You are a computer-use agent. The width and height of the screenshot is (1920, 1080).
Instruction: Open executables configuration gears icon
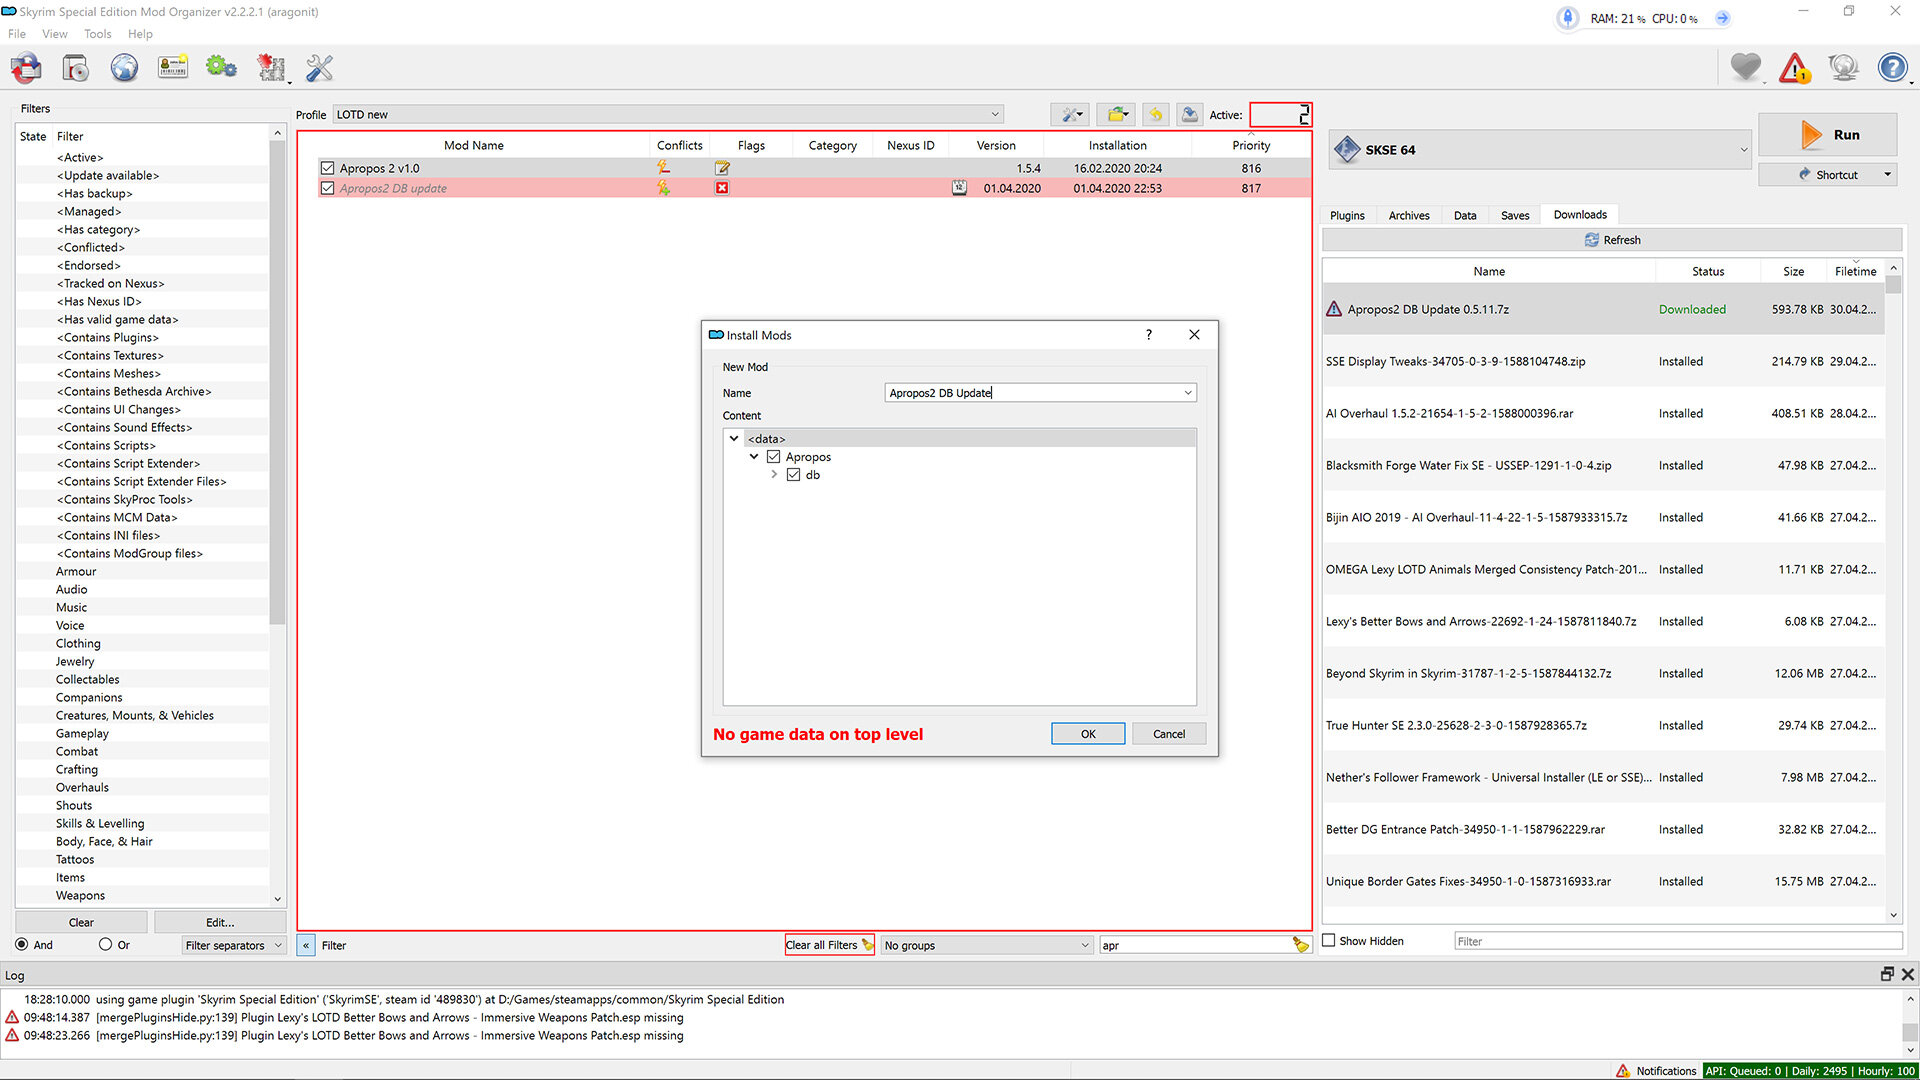(221, 68)
